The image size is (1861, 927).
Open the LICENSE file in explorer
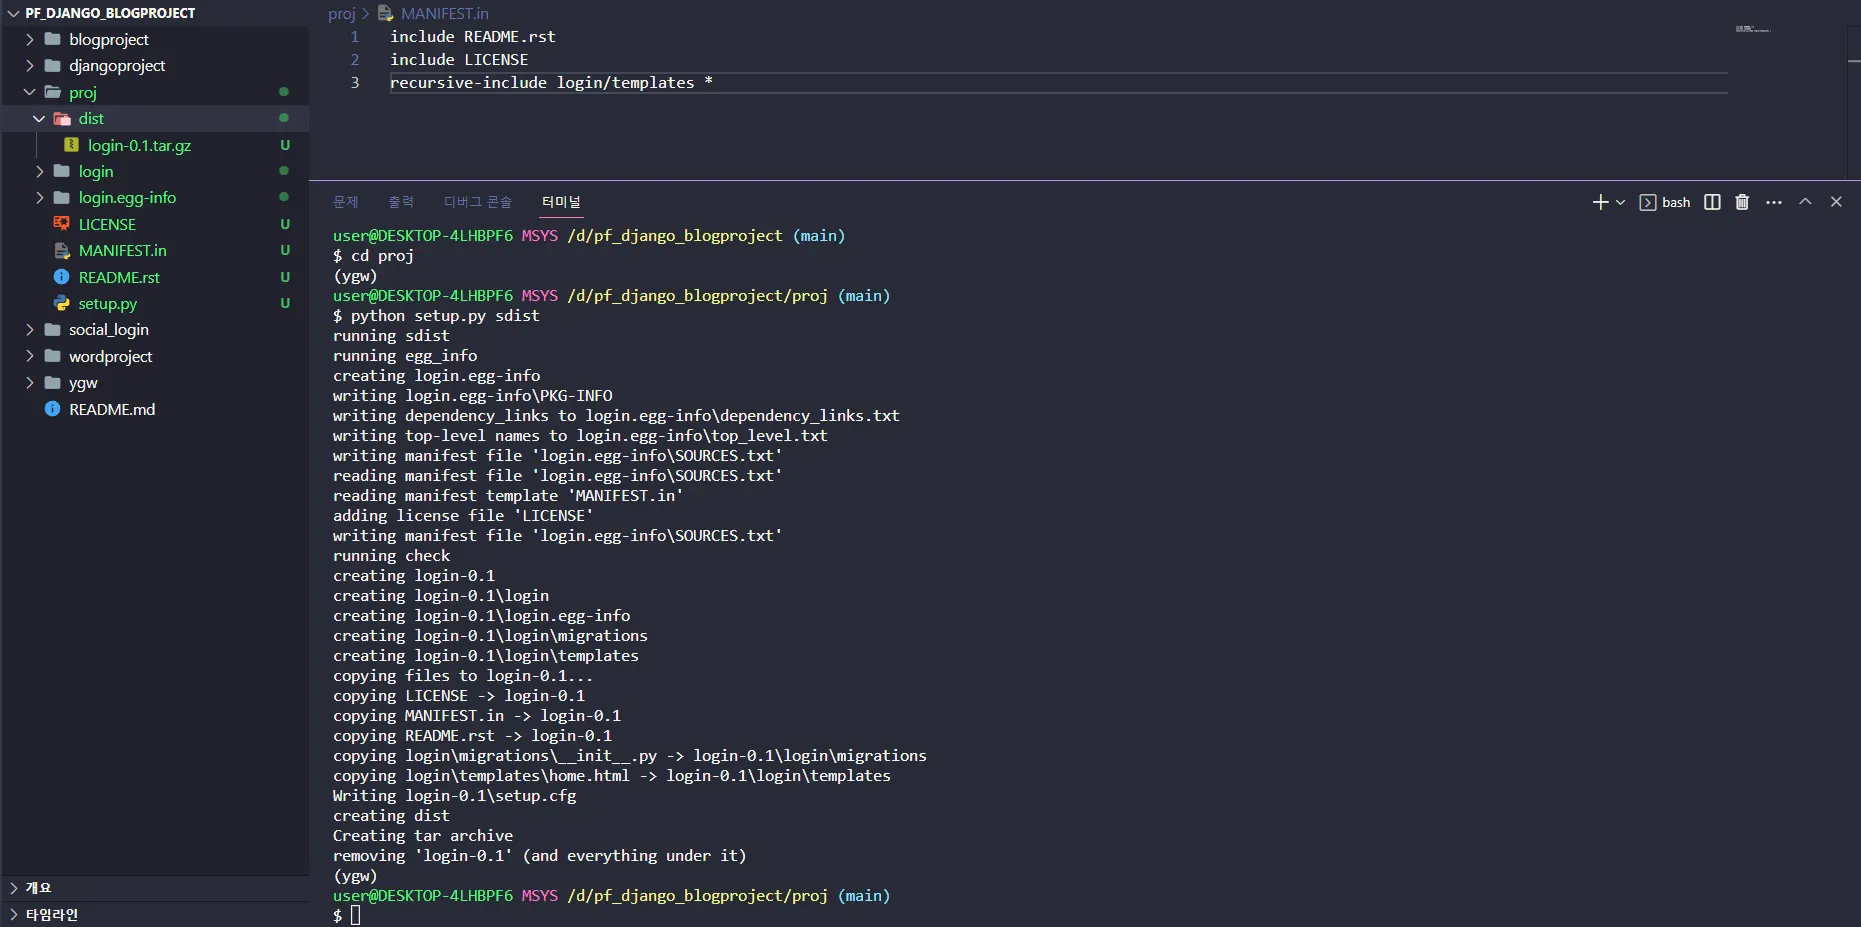tap(107, 225)
